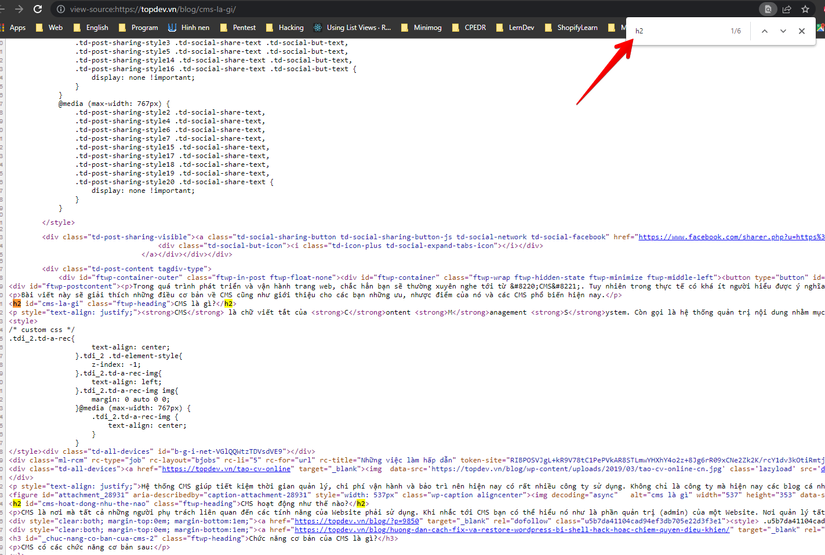Click the browser forward arrow

19,9
